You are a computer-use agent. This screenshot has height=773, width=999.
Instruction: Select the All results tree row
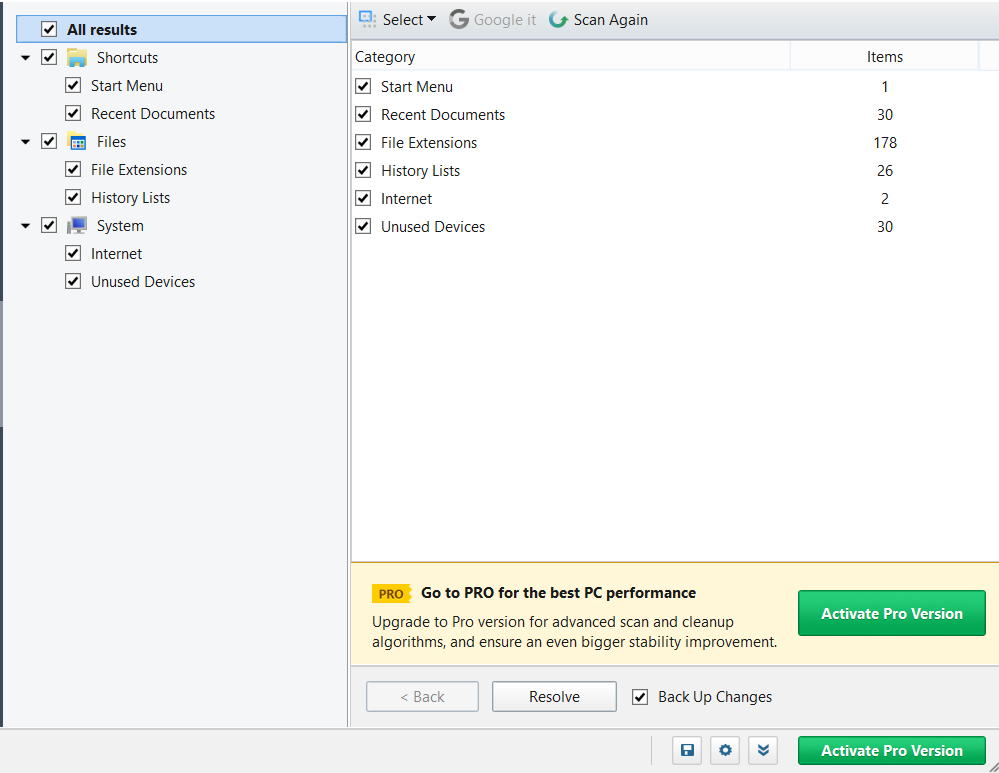[182, 29]
